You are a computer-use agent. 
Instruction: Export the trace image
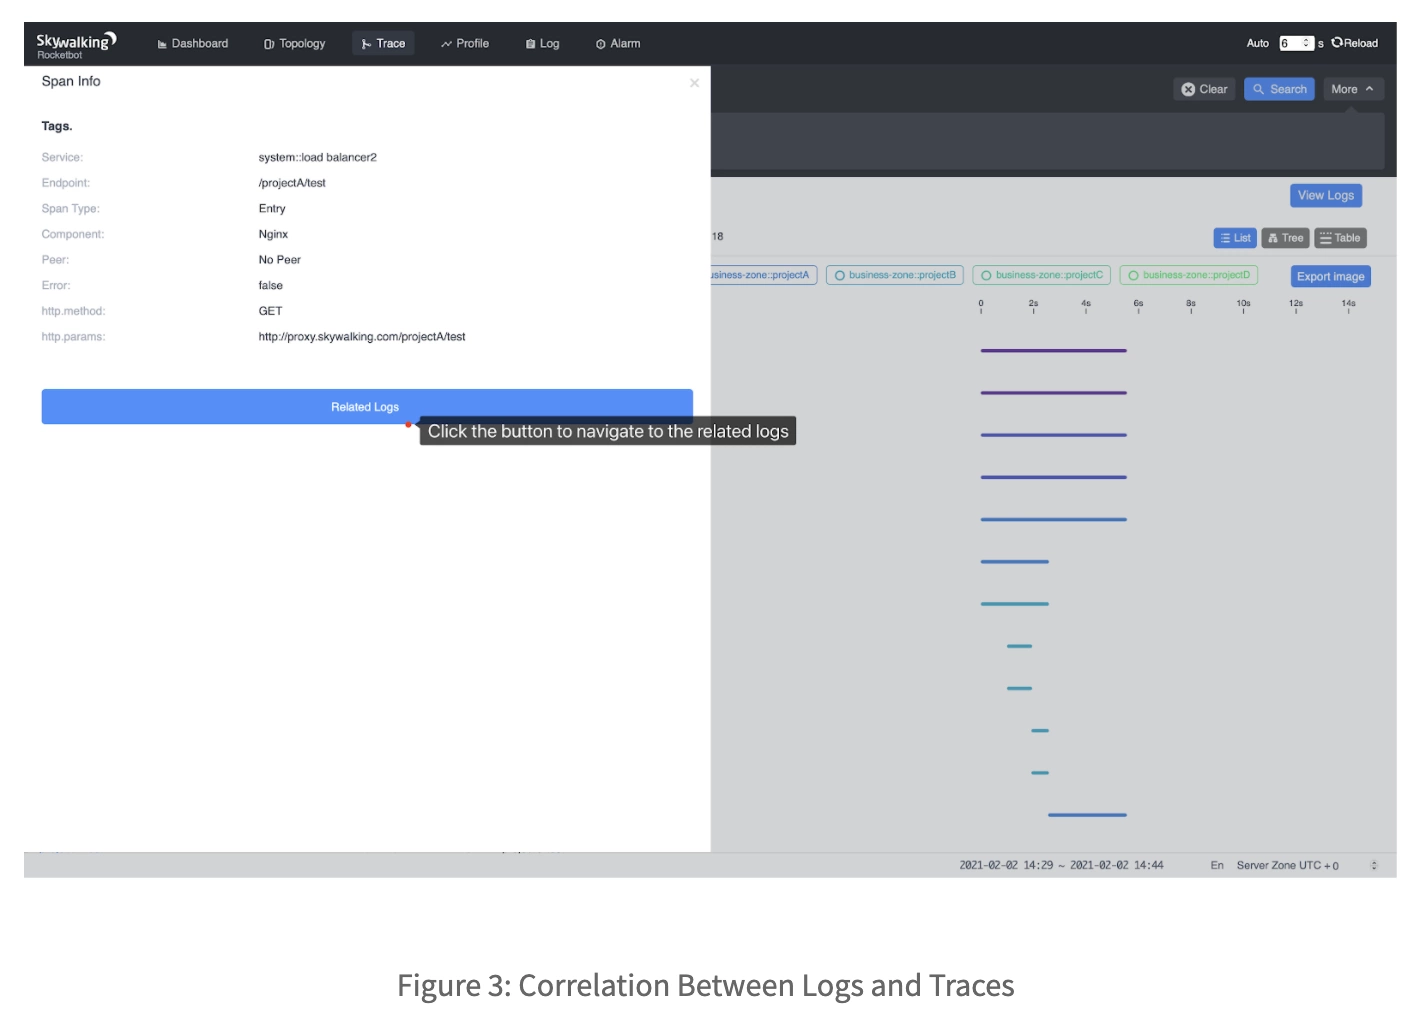(x=1330, y=277)
